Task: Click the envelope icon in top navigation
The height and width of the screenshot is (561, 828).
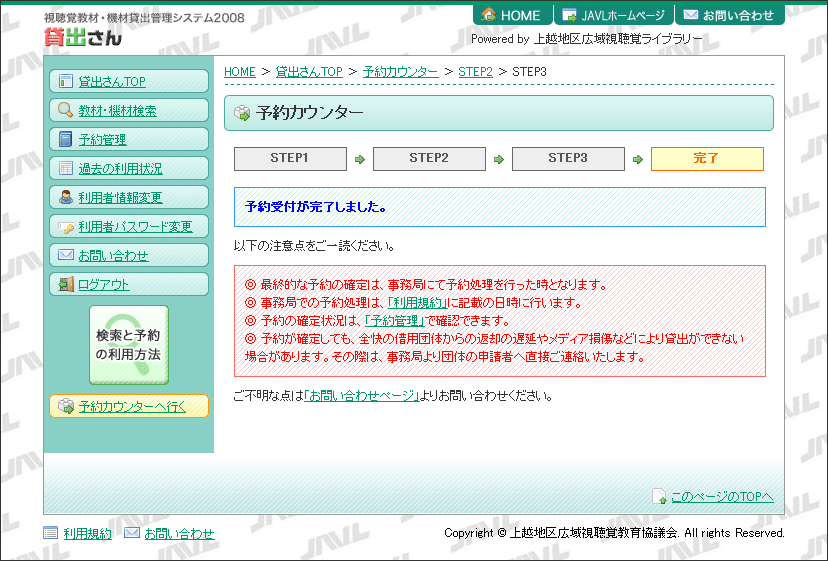Action: (x=690, y=15)
